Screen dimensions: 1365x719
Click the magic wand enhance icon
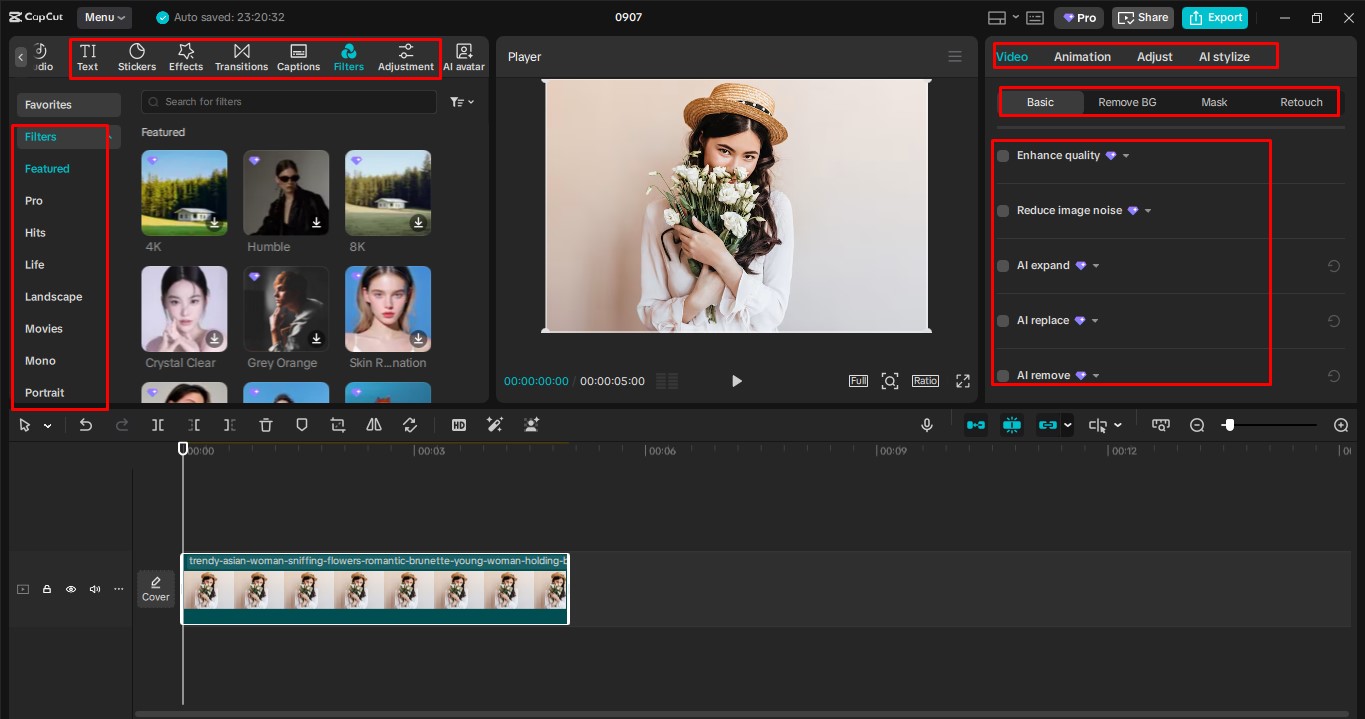pyautogui.click(x=494, y=425)
